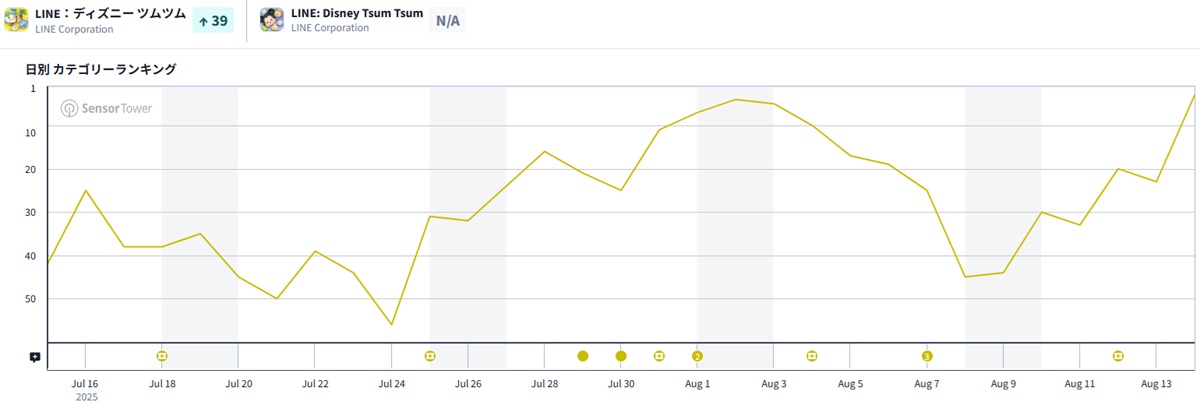Open the Aug 4 event marker icon
Image resolution: width=1200 pixels, height=402 pixels.
812,356
